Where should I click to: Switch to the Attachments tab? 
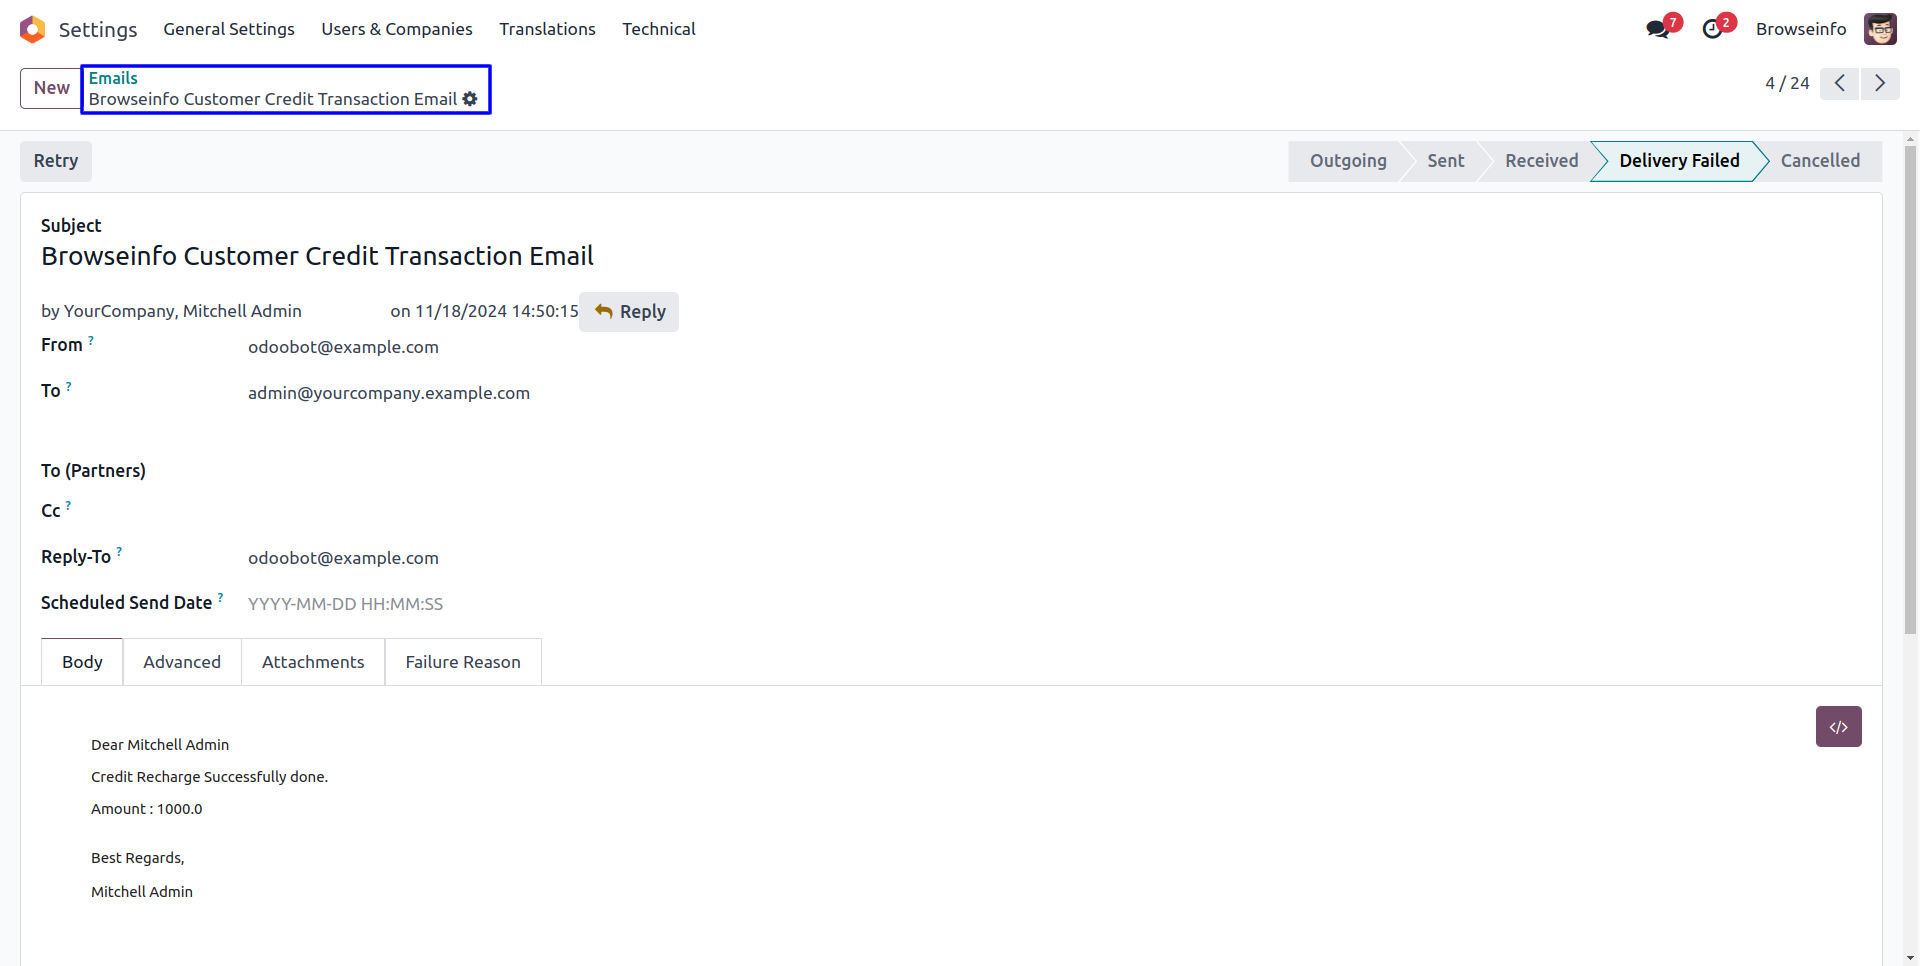click(313, 662)
